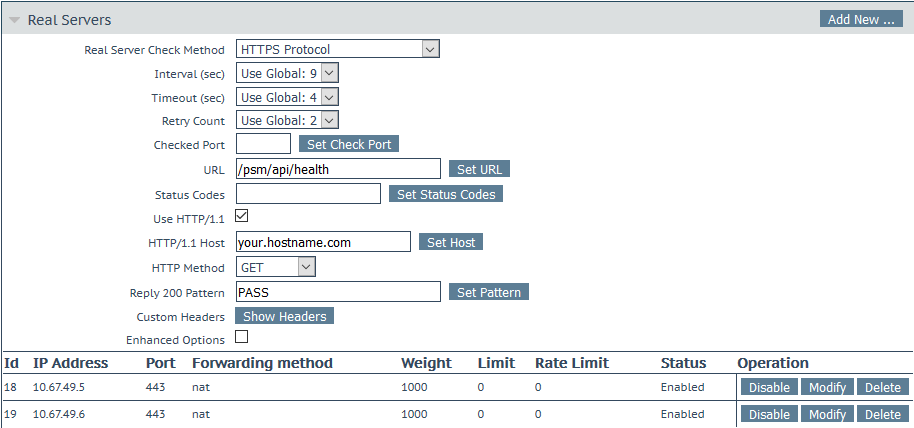Image resolution: width=914 pixels, height=428 pixels.
Task: Open the Interval (sec) dropdown
Action: click(x=287, y=73)
